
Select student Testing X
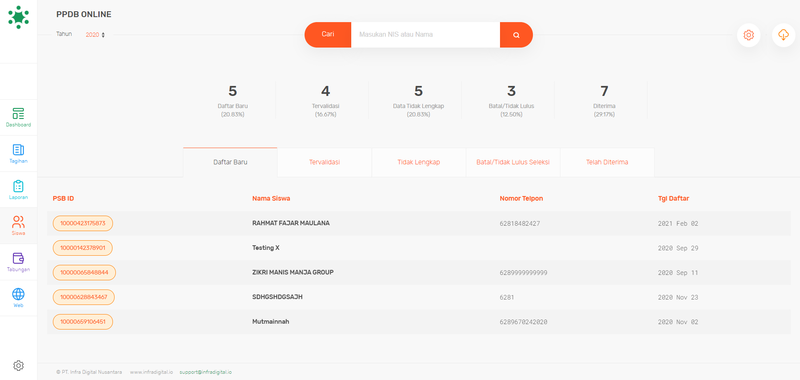pyautogui.click(x=266, y=248)
